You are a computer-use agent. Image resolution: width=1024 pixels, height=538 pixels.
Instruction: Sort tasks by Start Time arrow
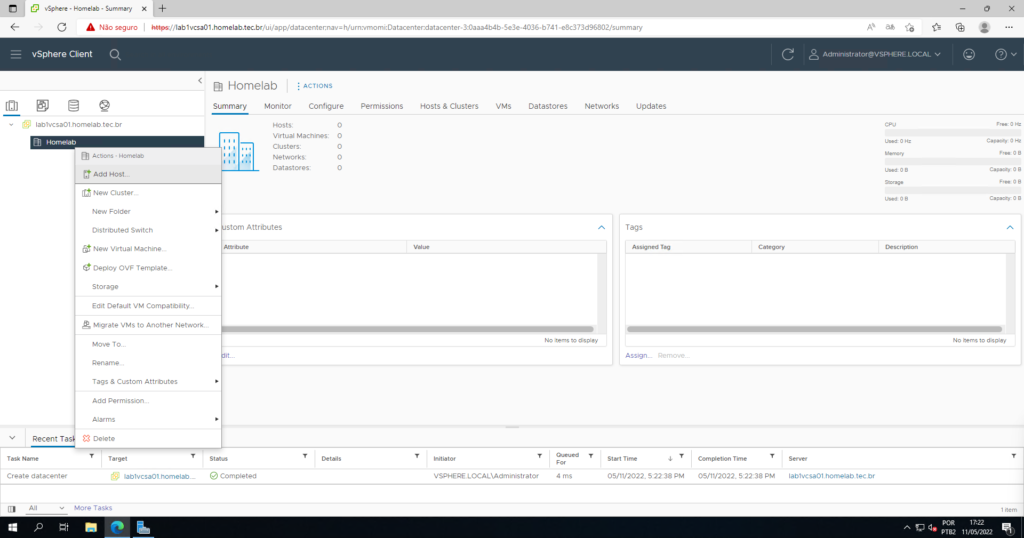click(x=670, y=458)
